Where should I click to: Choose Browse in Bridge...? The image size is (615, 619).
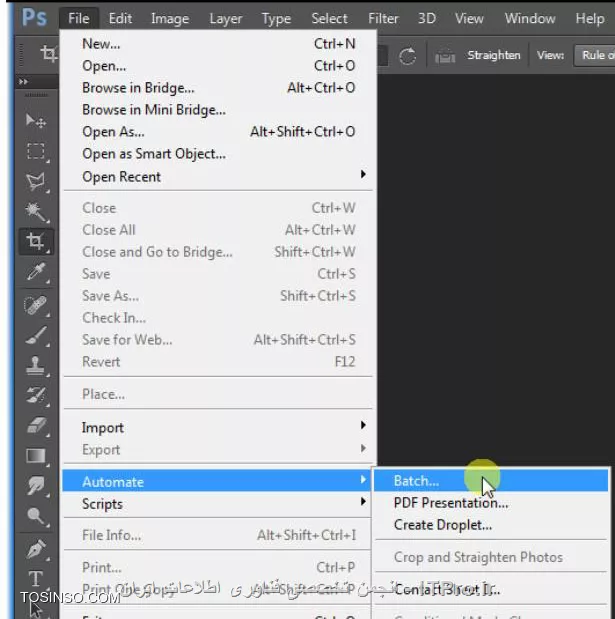point(217,88)
